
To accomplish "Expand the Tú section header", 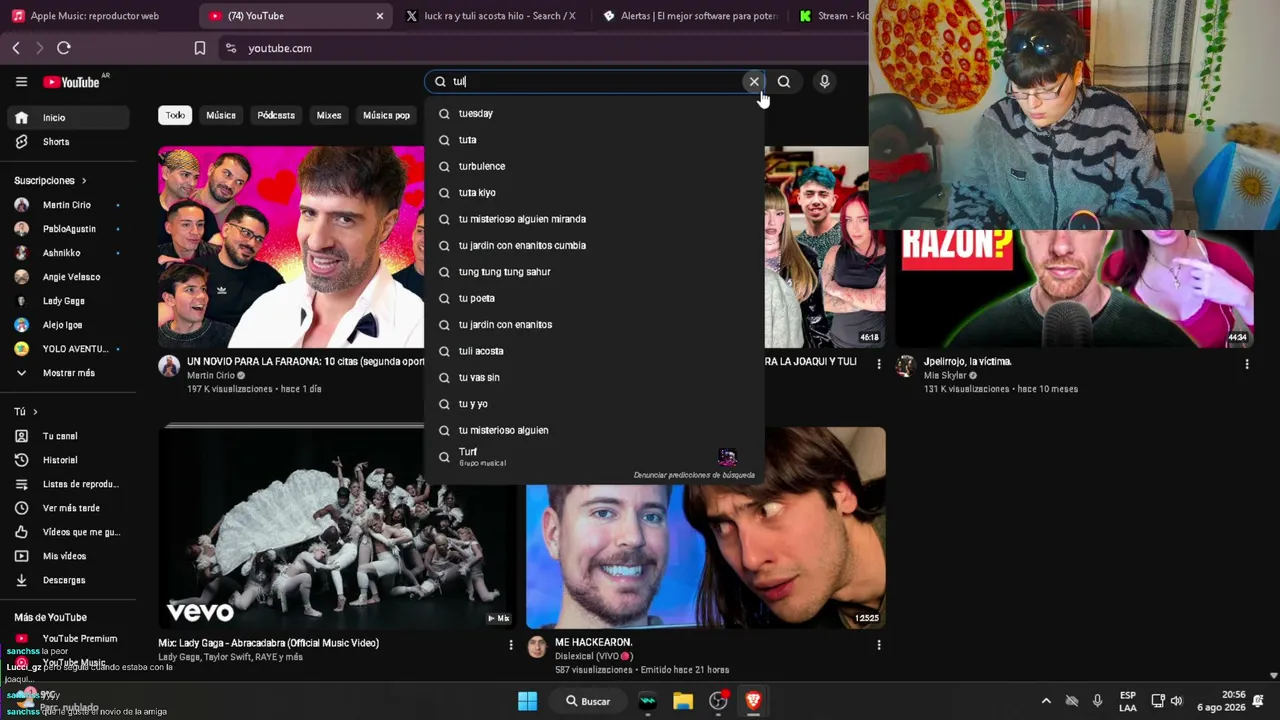I will coord(26,412).
